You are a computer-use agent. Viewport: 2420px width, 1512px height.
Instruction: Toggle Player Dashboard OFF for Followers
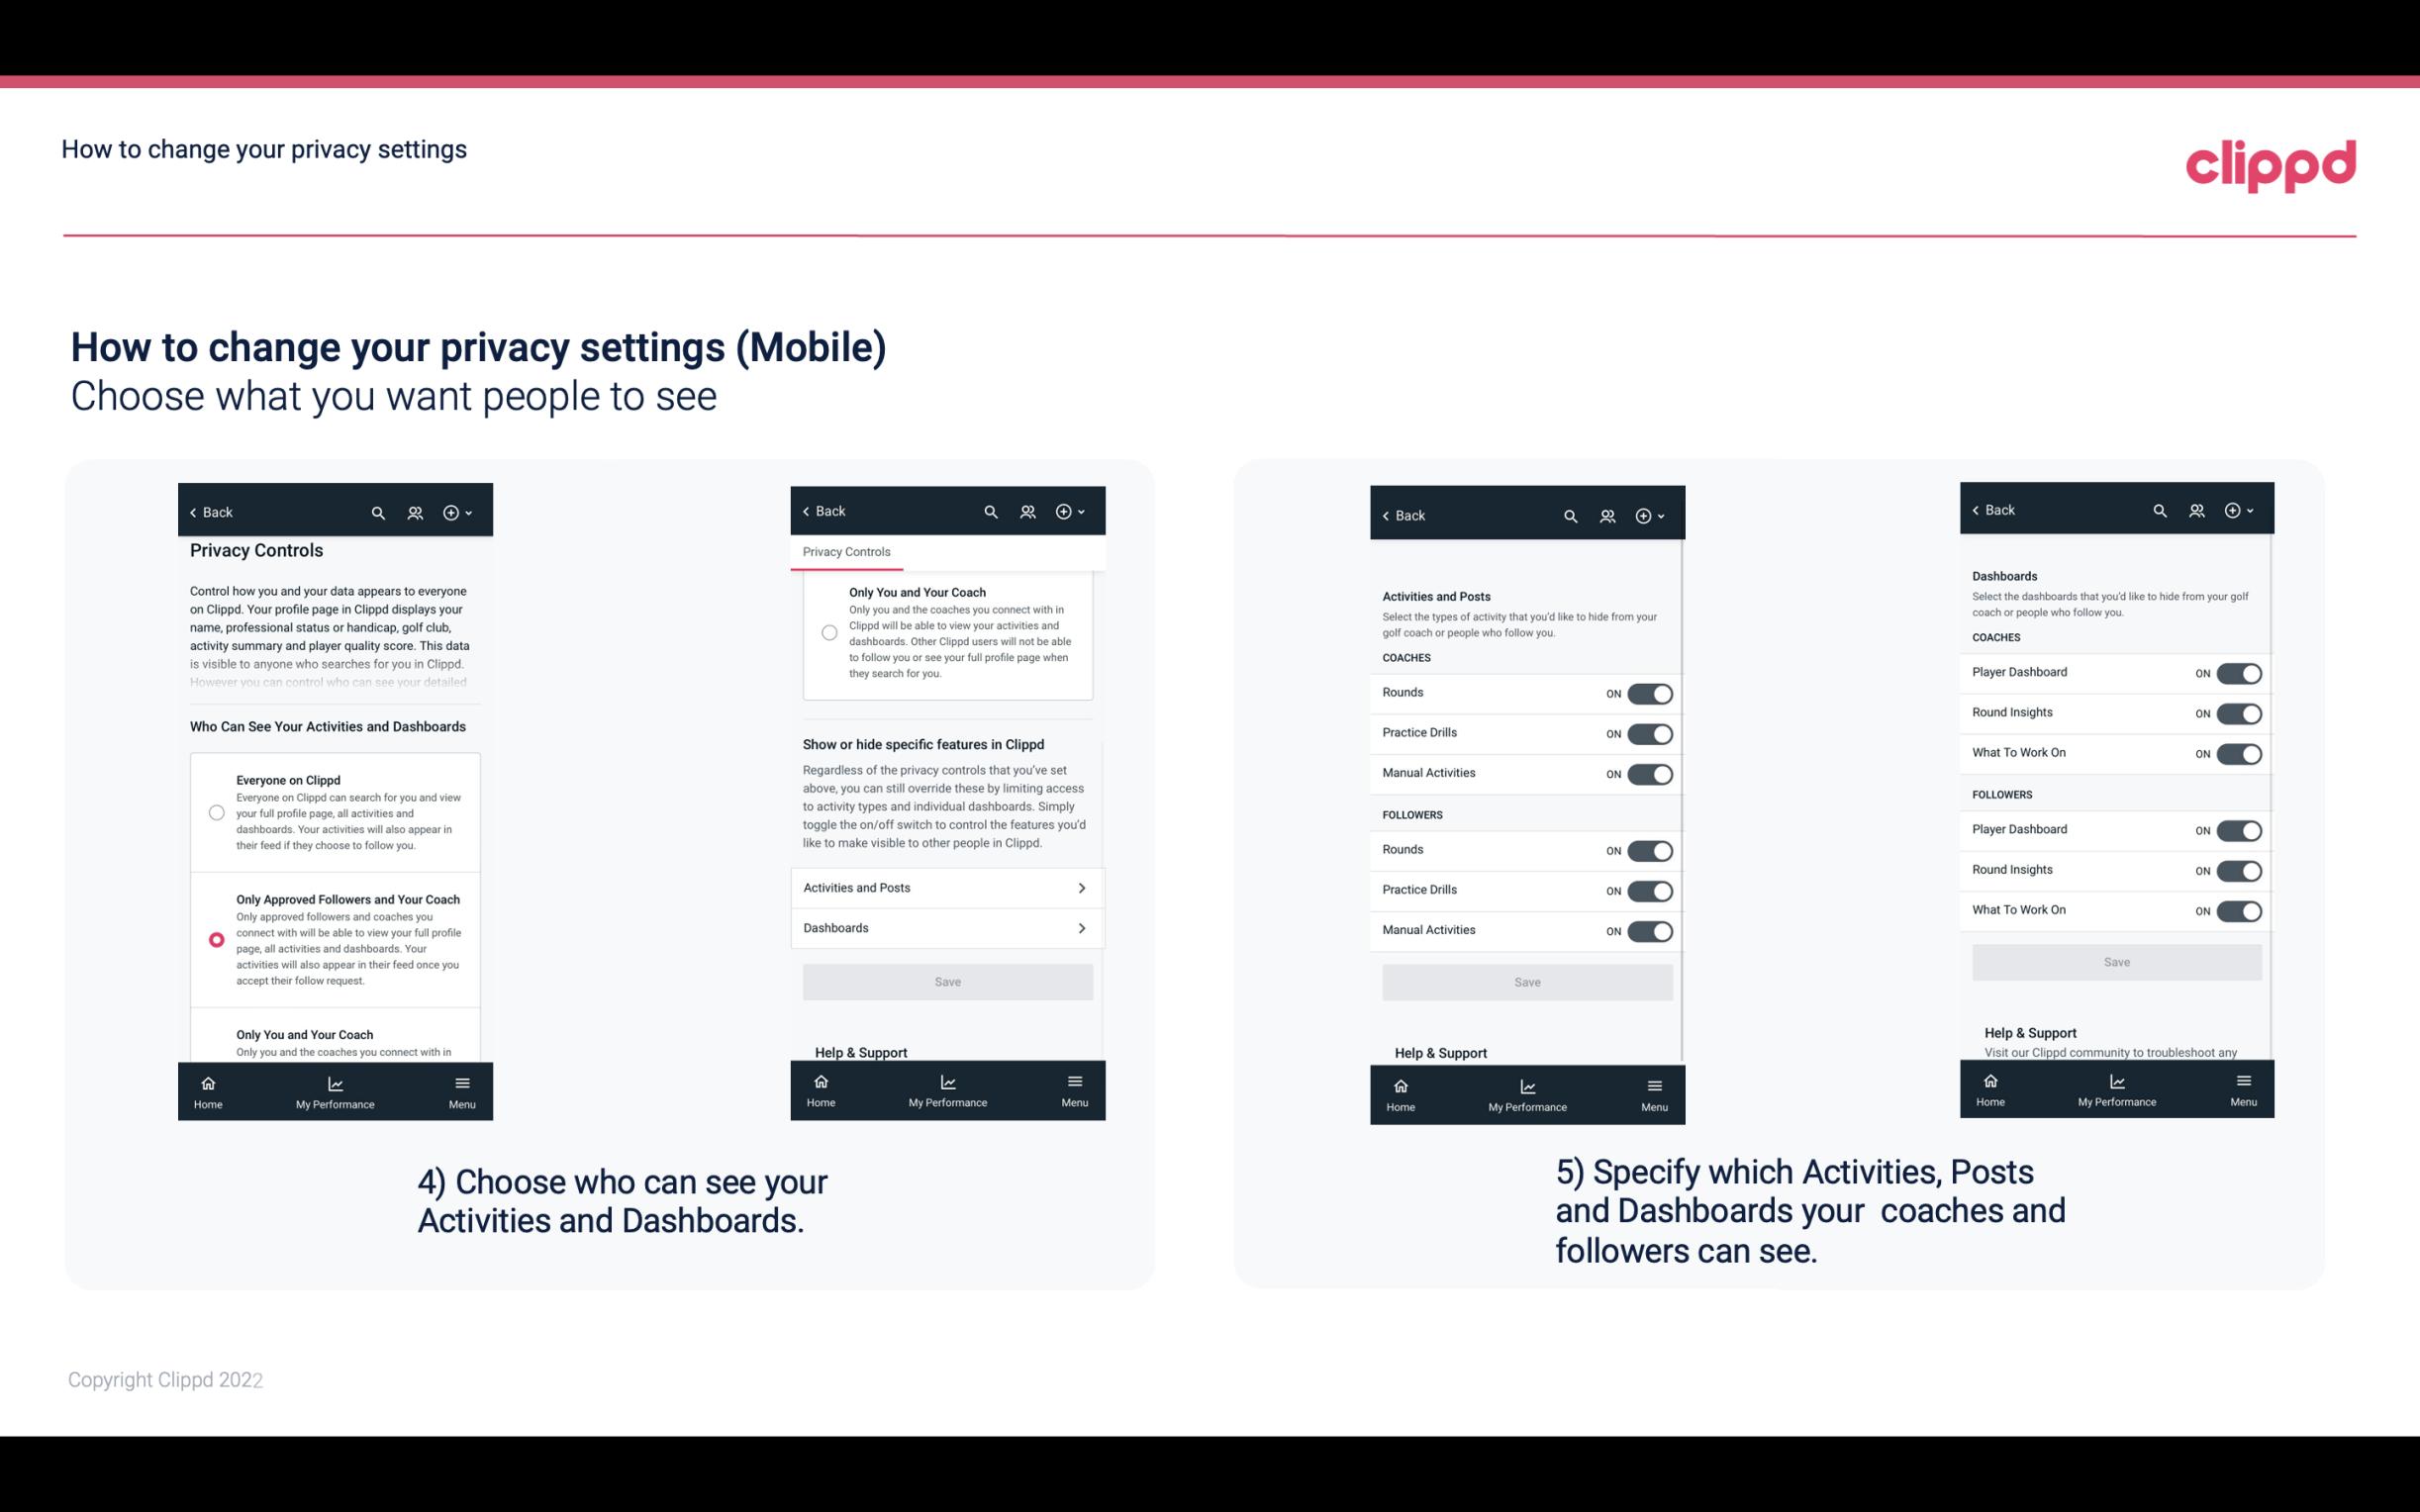(2239, 829)
